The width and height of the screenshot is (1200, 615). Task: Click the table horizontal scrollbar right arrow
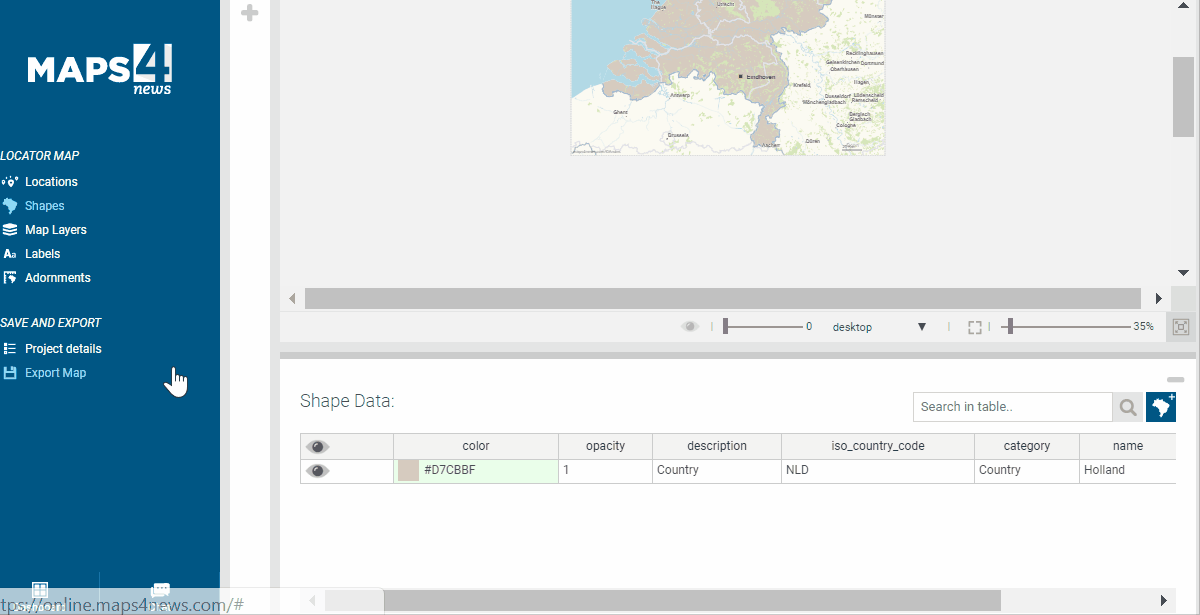1164,600
